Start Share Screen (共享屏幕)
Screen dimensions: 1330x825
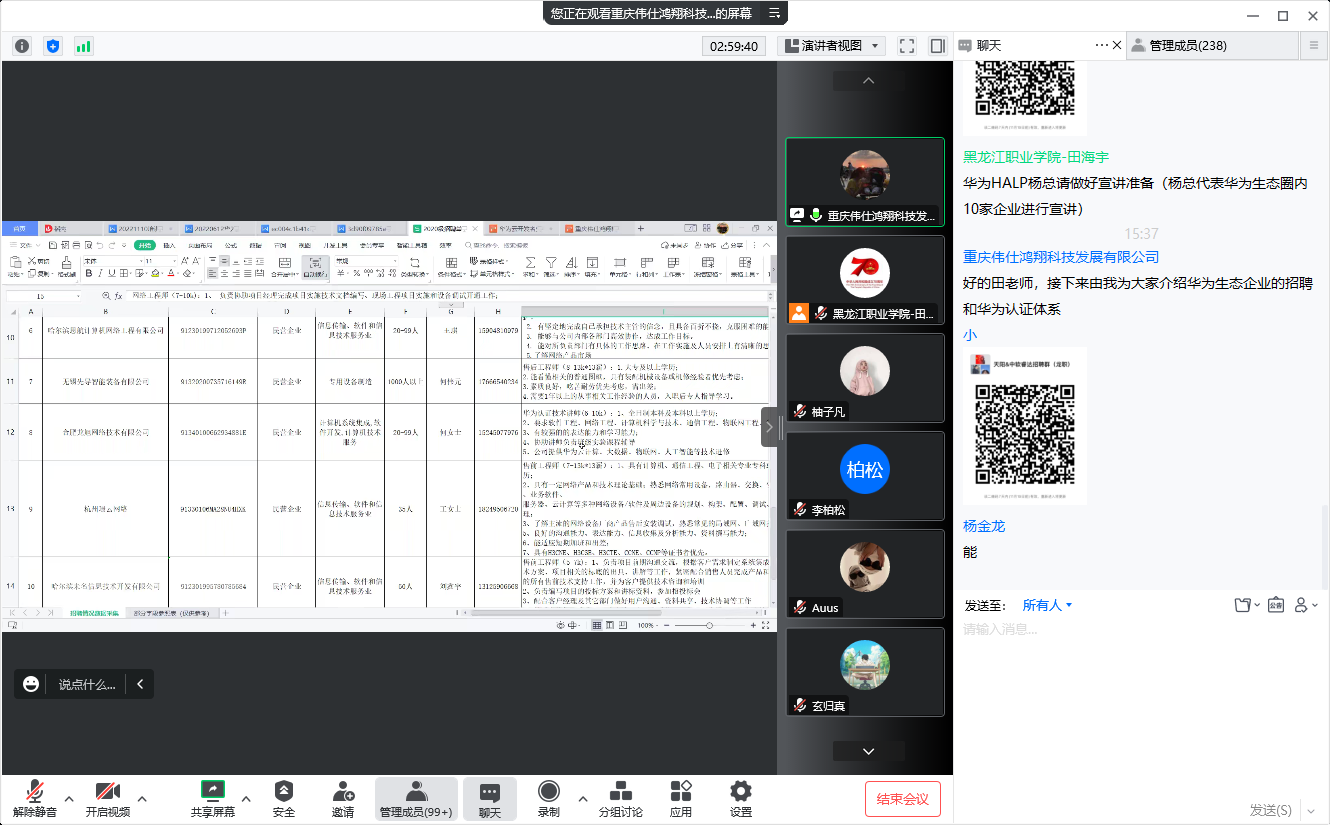coord(213,798)
